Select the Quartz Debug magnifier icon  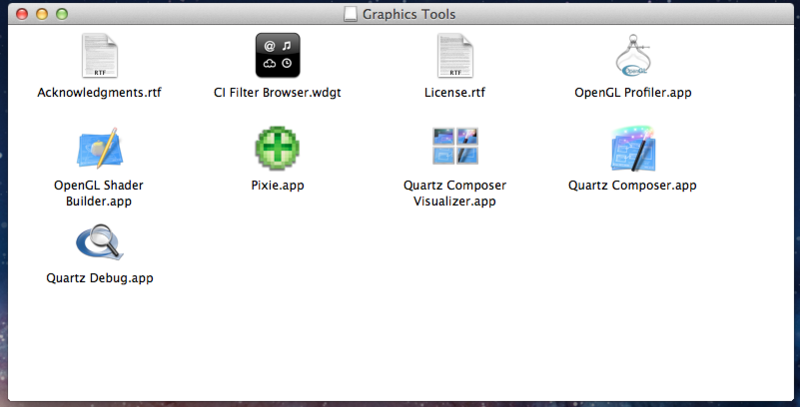99,242
